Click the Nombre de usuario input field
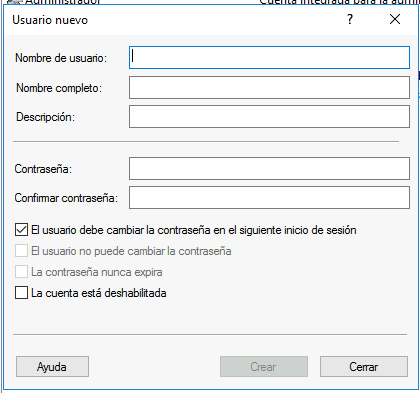Screen dimensions: 420x393 [x=269, y=58]
